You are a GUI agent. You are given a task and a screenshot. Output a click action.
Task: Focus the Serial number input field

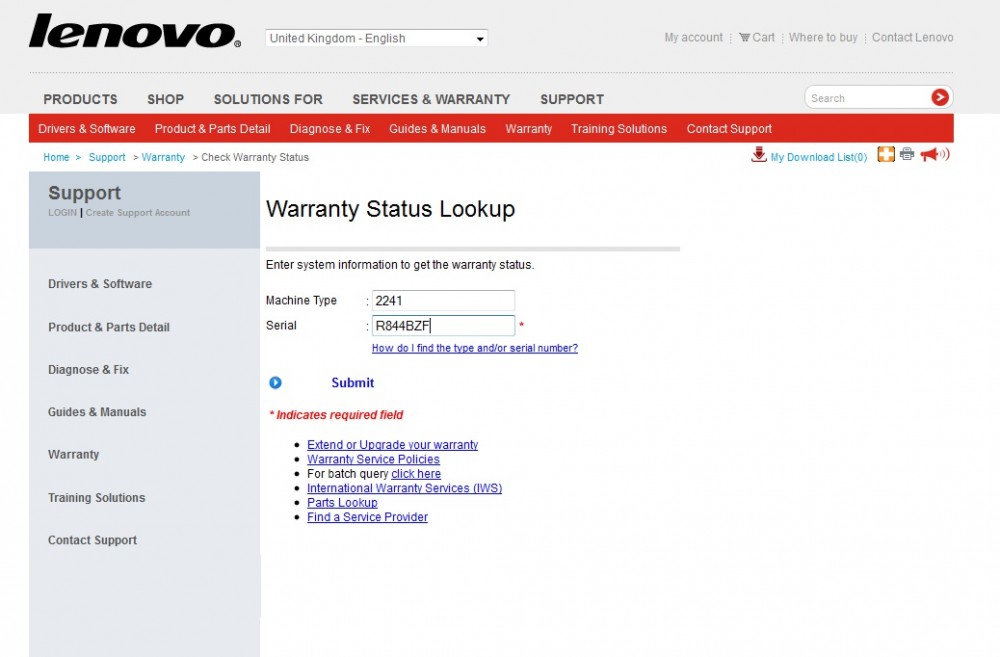coord(442,326)
